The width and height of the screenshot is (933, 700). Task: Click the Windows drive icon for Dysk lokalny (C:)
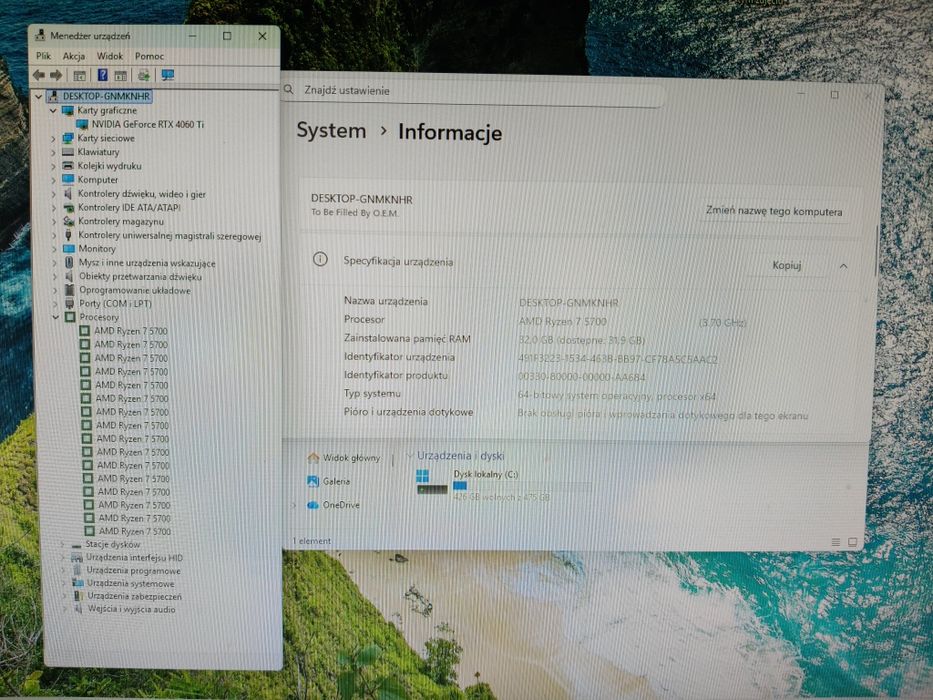point(432,482)
